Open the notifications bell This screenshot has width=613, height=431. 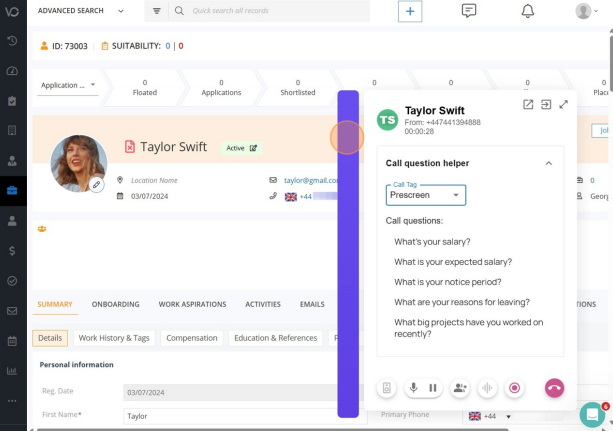pyautogui.click(x=528, y=11)
